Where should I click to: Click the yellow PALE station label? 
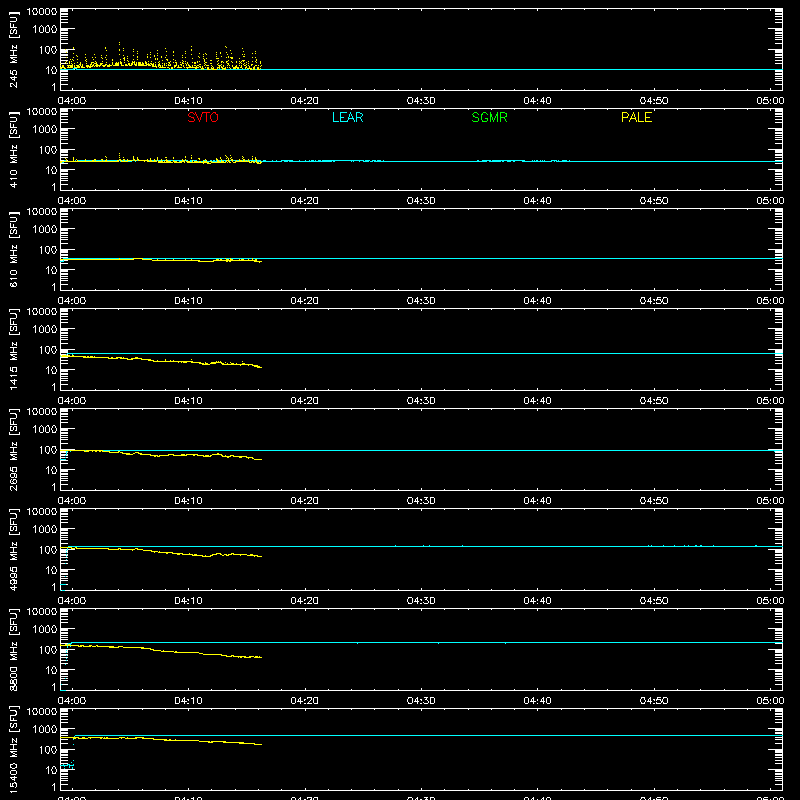[636, 117]
